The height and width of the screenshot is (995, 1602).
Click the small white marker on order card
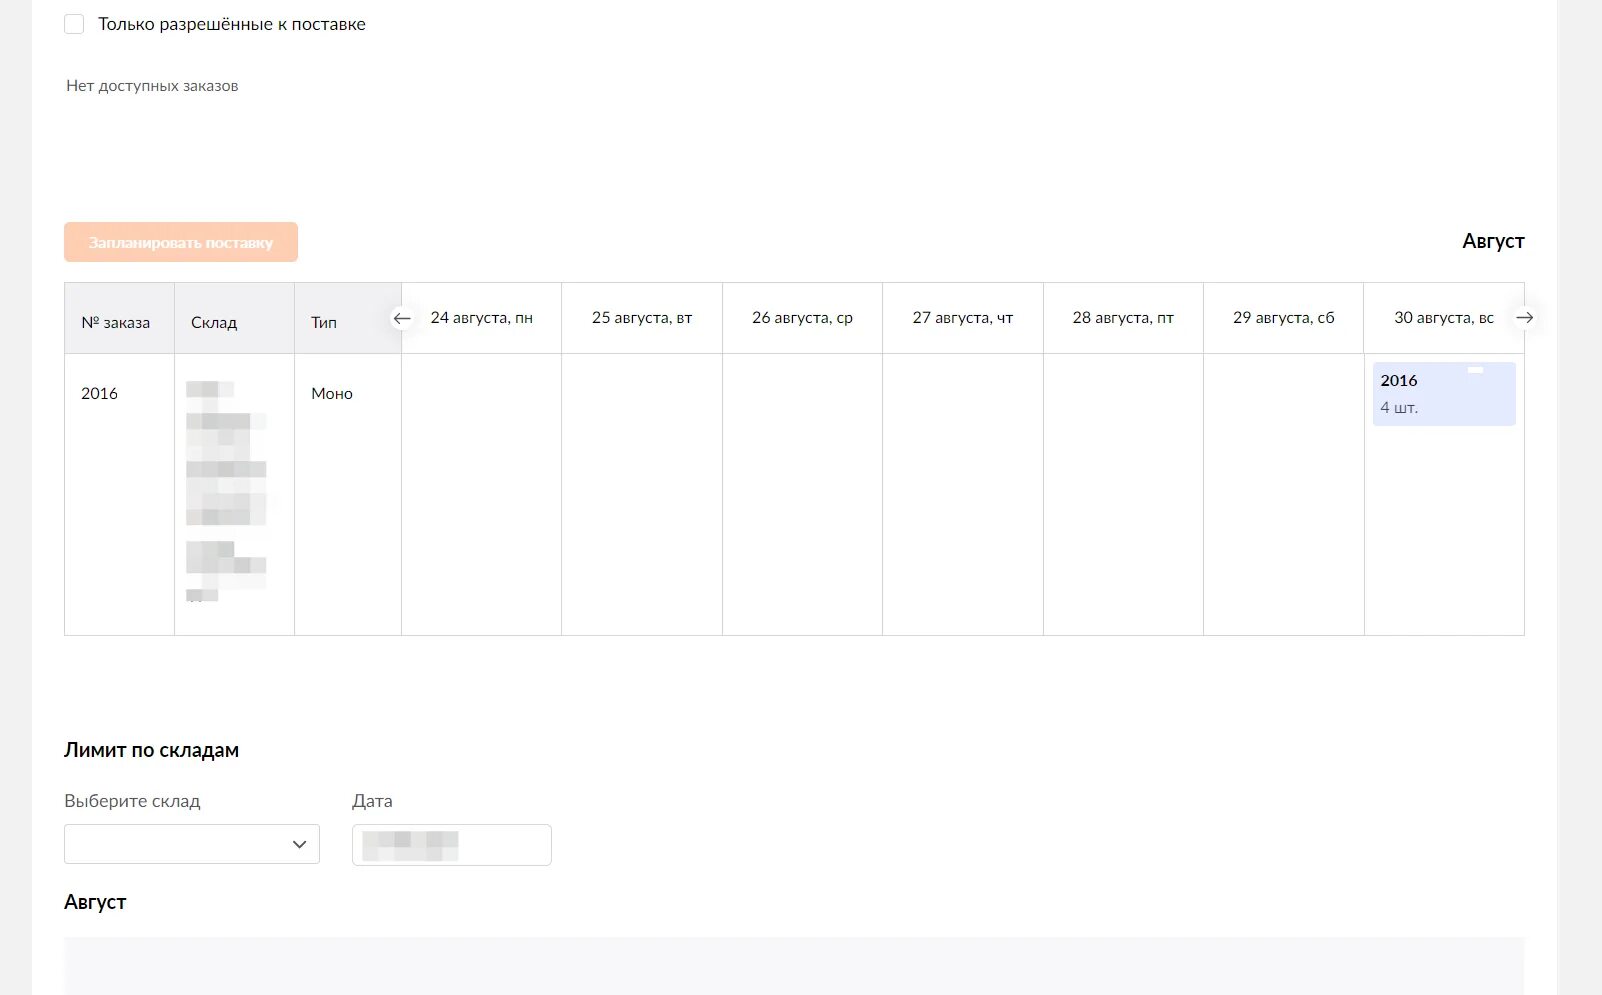pos(1475,370)
